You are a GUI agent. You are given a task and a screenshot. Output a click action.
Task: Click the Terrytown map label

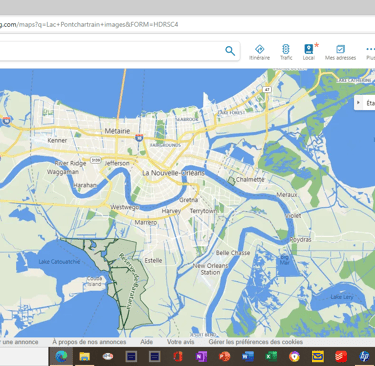click(204, 211)
